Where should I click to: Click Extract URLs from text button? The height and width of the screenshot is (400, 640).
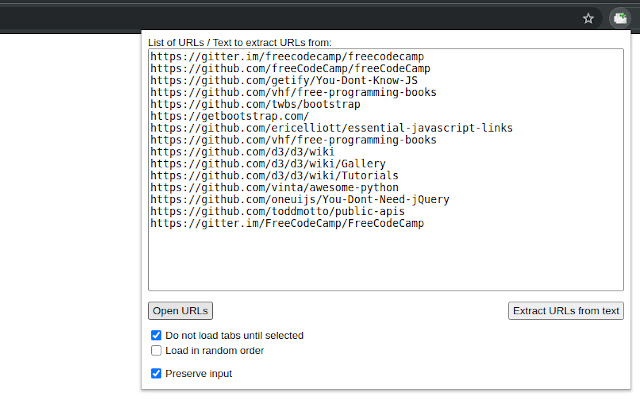coord(566,311)
